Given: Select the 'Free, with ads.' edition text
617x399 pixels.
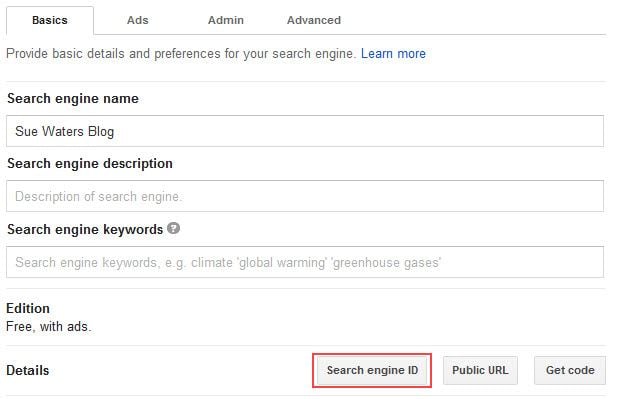Looking at the screenshot, I should tap(49, 327).
